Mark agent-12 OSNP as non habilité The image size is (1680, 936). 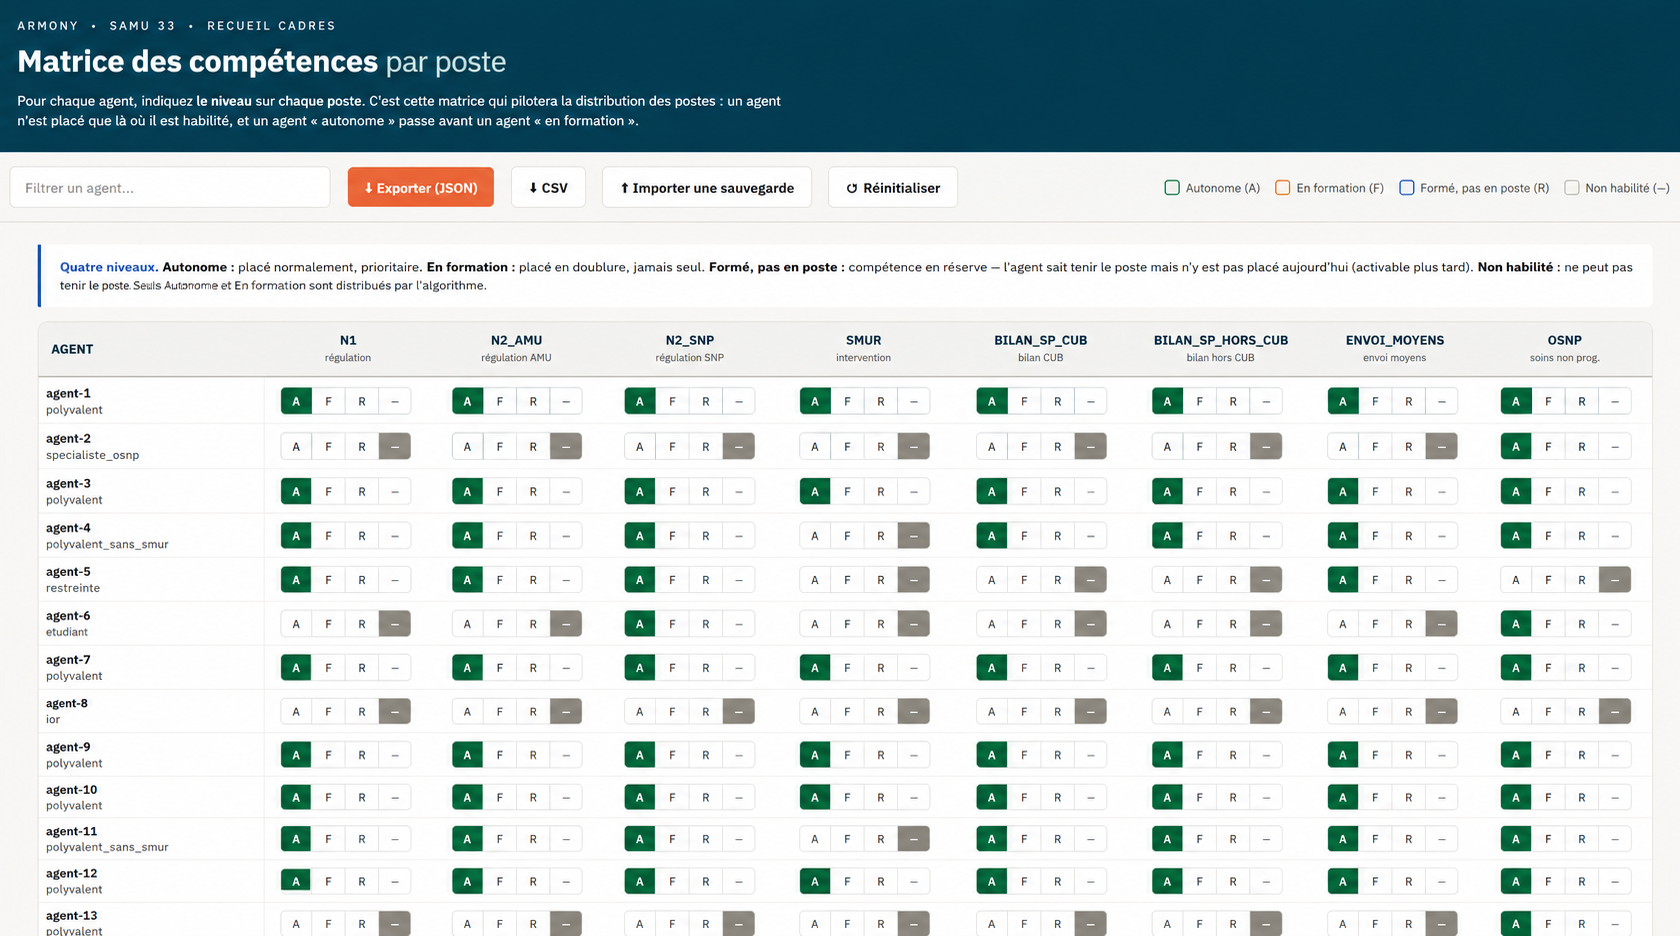1615,881
